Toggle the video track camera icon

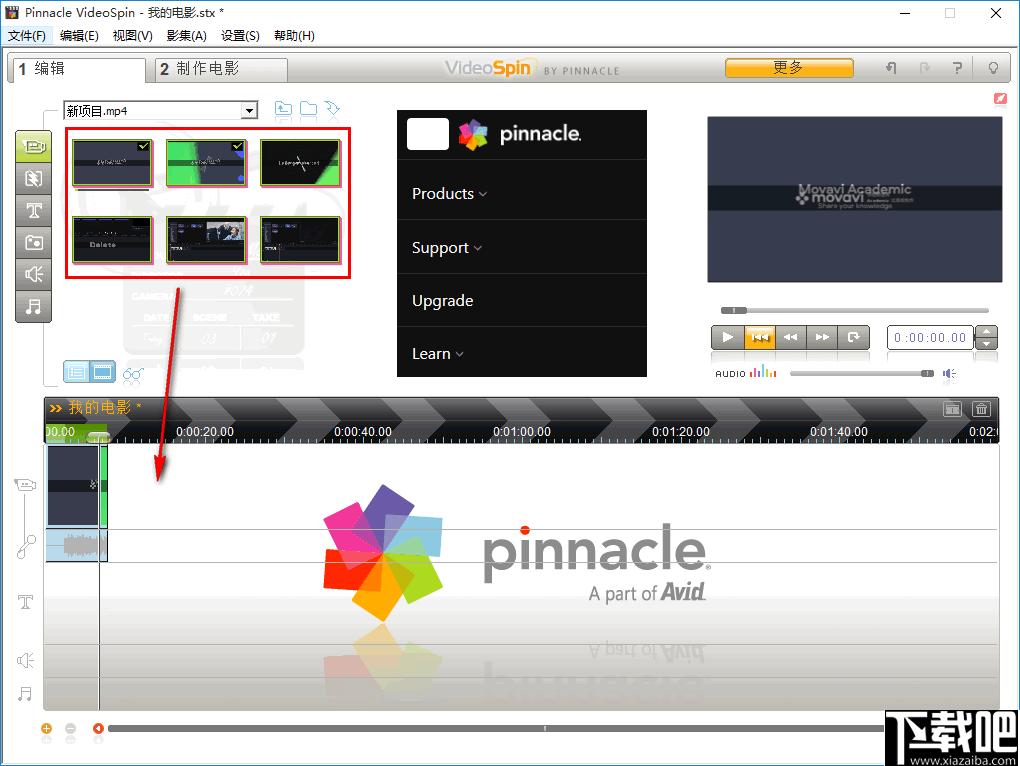(25, 485)
